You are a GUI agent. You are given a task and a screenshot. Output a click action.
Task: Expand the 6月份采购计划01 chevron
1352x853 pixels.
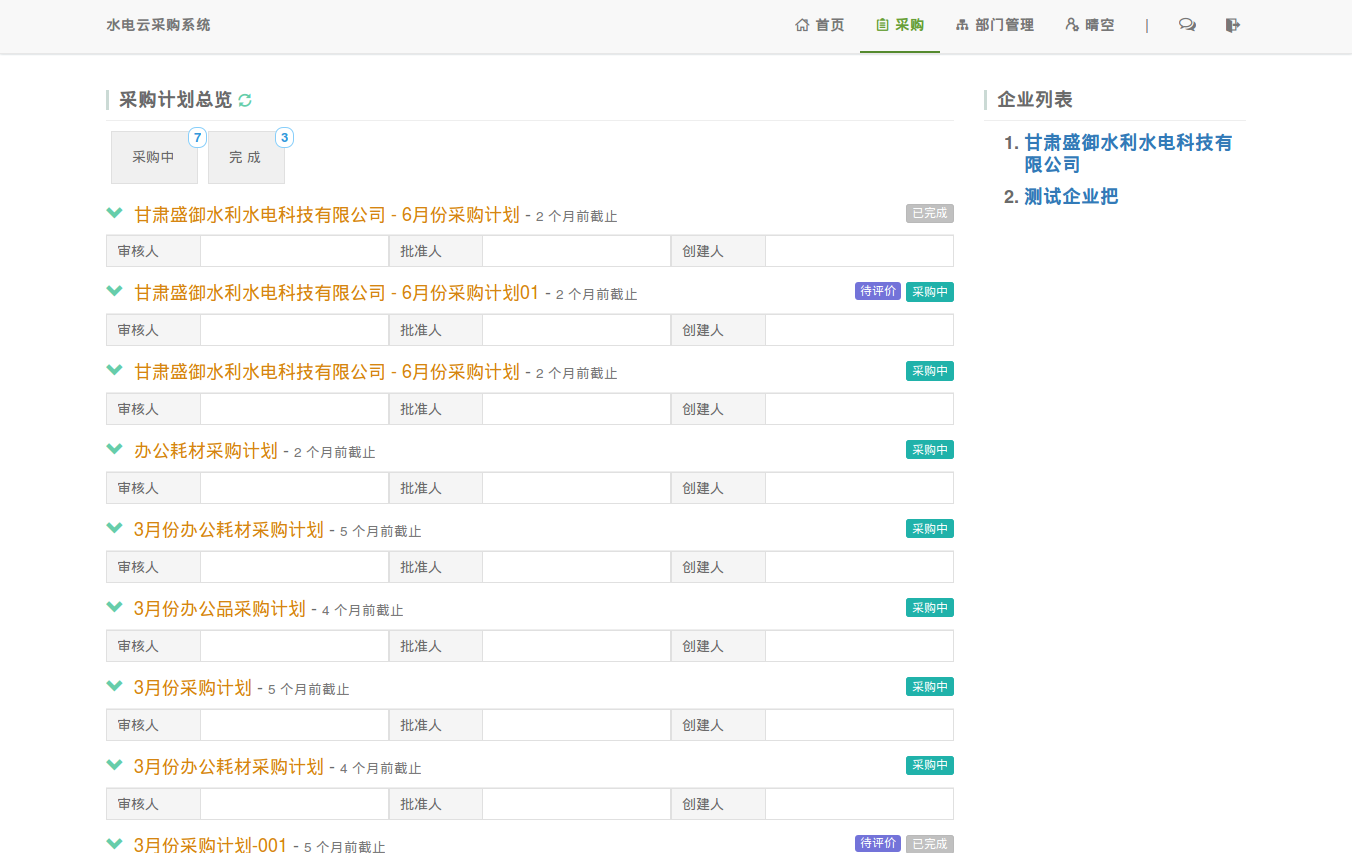115,292
